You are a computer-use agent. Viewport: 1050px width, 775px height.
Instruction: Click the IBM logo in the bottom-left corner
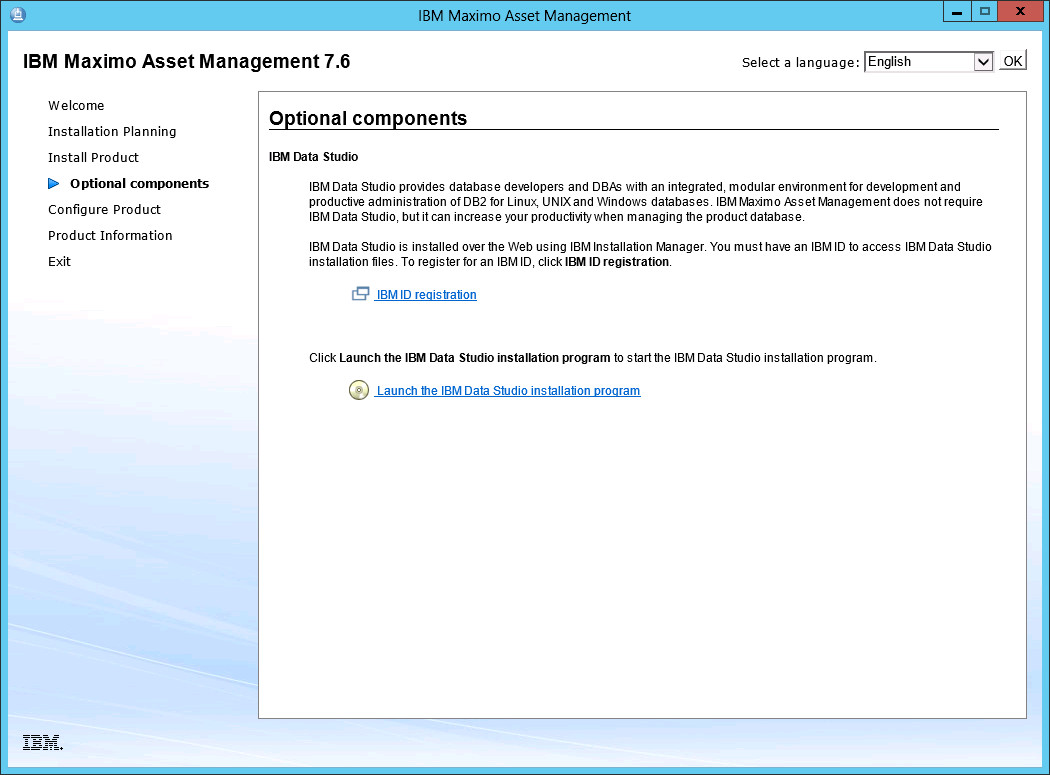[42, 743]
